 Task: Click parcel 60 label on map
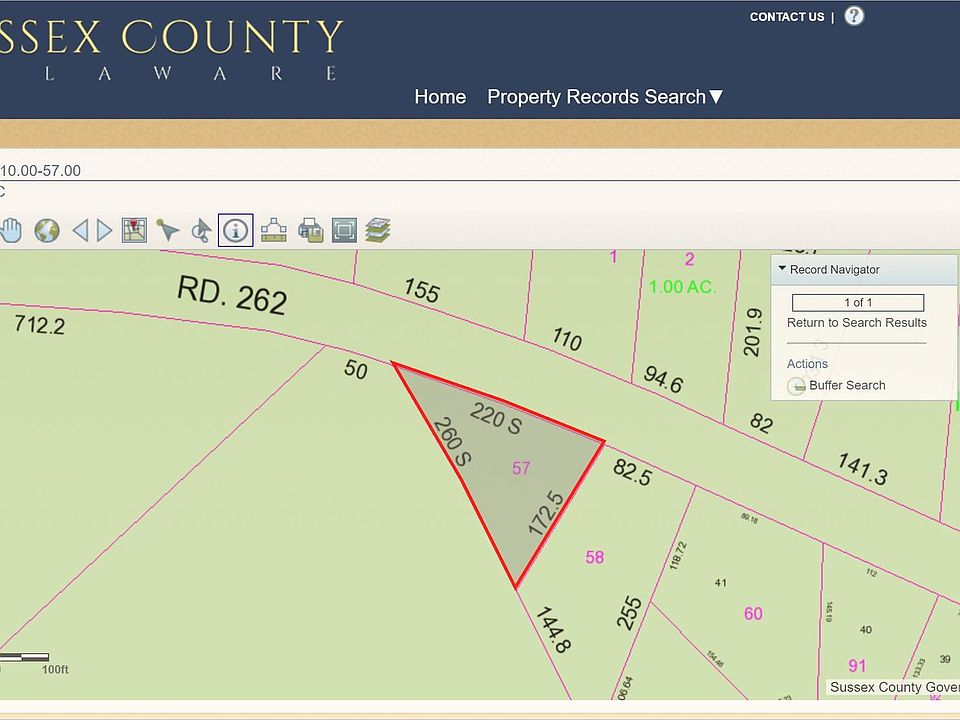(753, 613)
